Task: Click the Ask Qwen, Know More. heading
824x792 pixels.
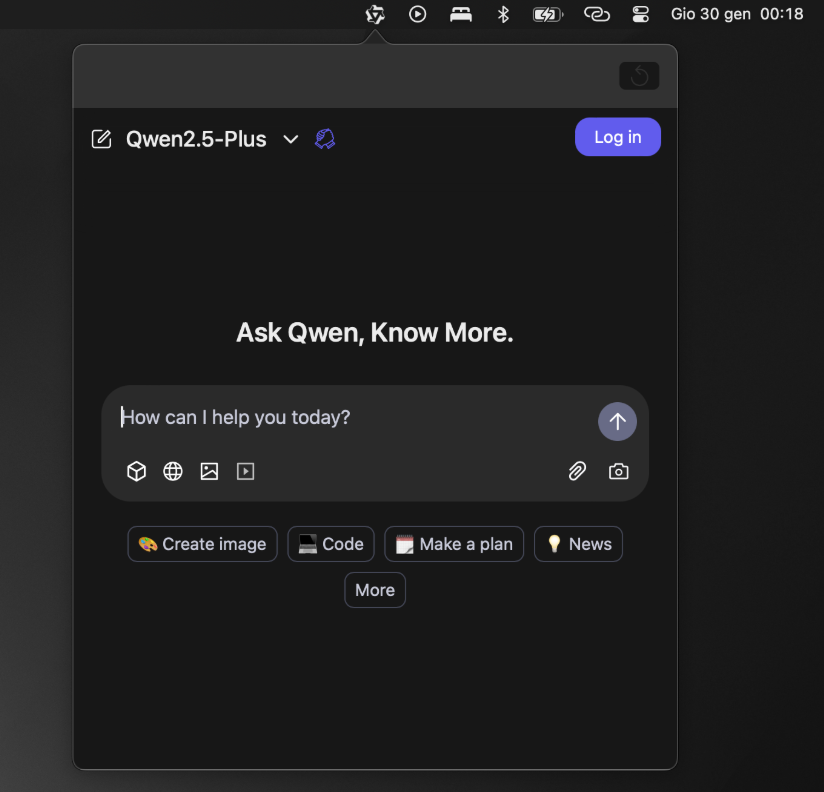Action: [x=375, y=333]
